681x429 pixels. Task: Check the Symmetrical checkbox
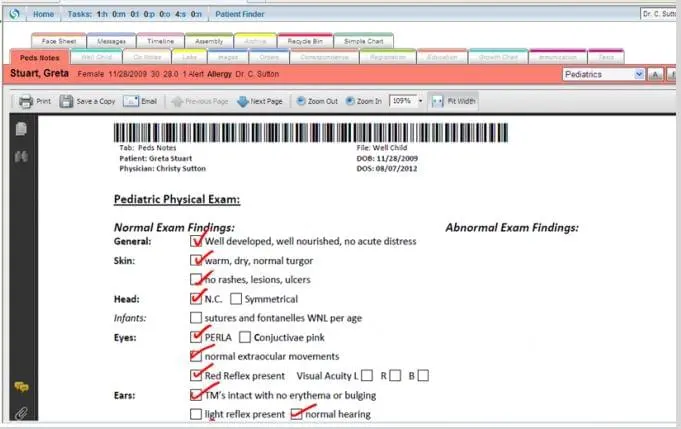click(x=236, y=299)
